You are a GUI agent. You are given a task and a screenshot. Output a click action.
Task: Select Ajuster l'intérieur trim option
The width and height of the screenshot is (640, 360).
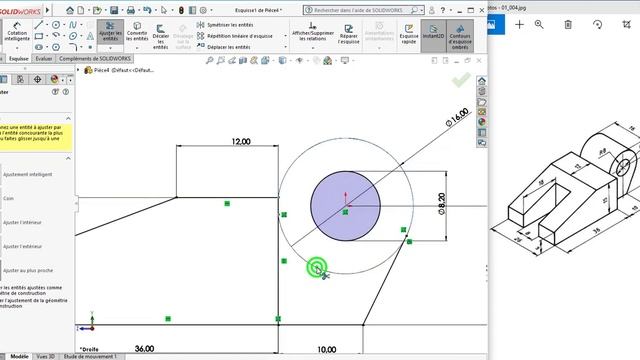tap(22, 222)
